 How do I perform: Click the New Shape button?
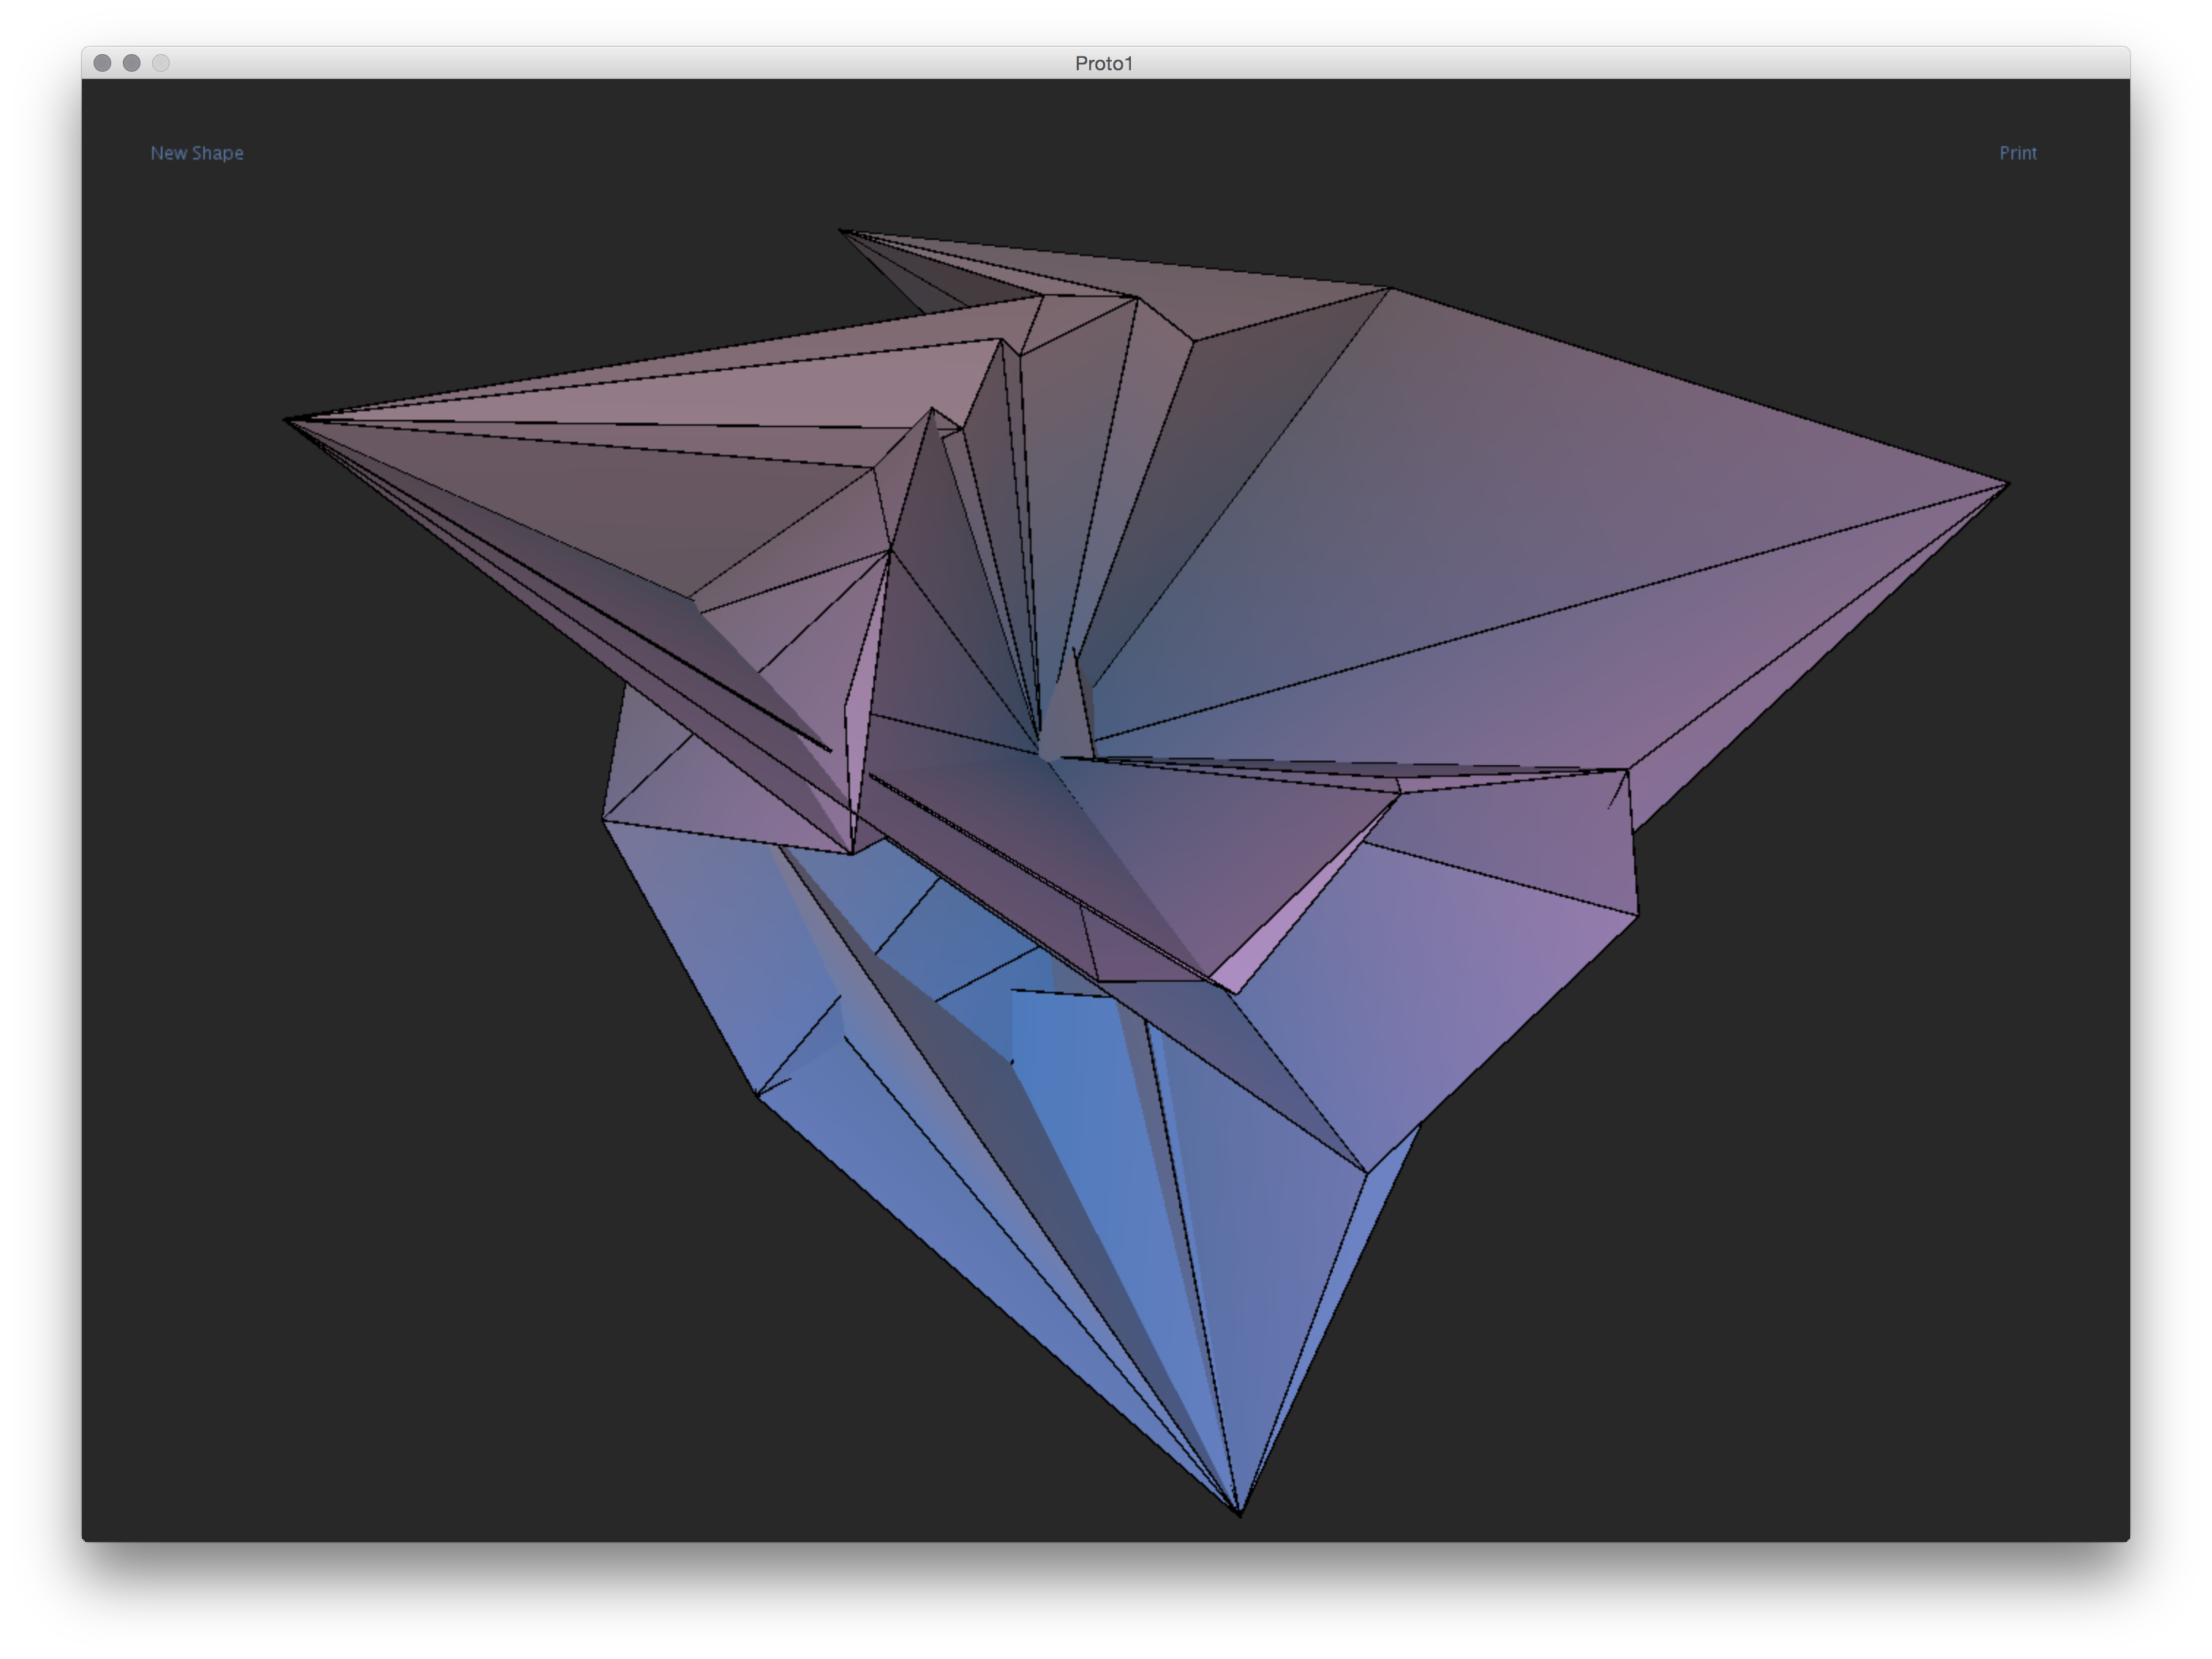[197, 153]
